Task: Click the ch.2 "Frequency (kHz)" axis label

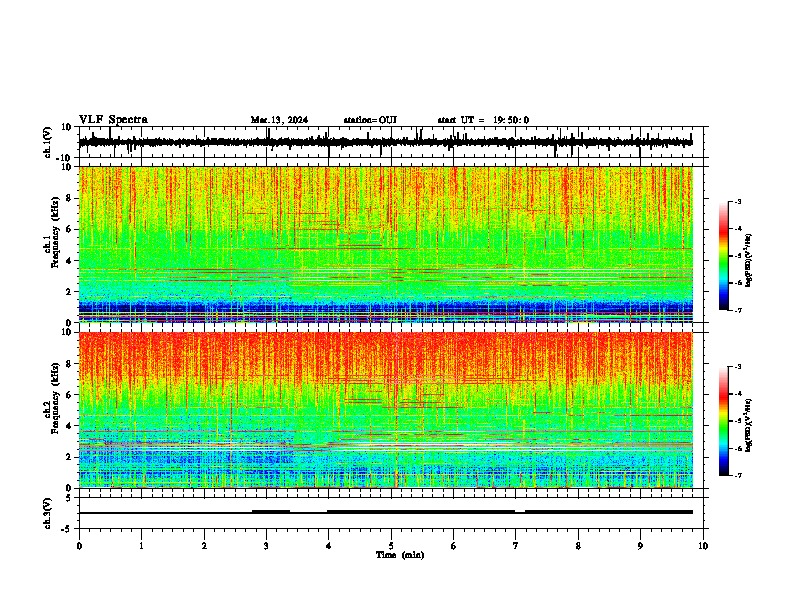Action: coord(56,398)
